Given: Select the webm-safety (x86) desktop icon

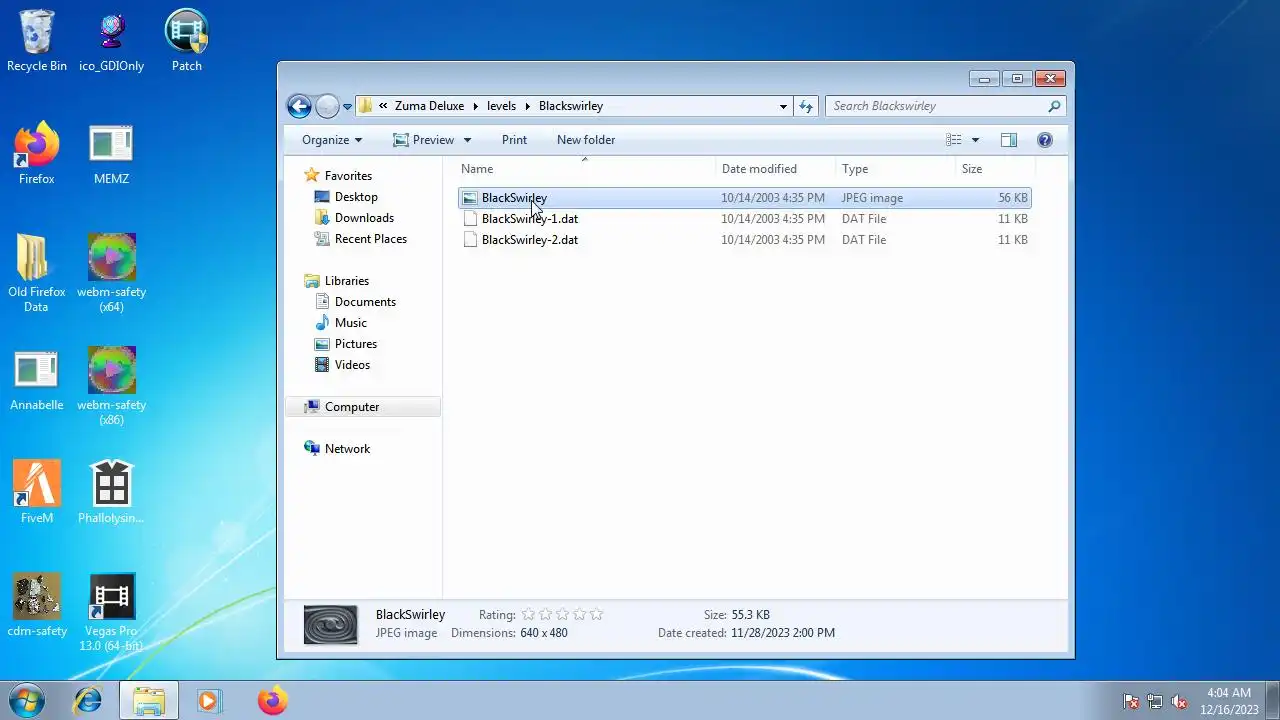Looking at the screenshot, I should point(111,386).
